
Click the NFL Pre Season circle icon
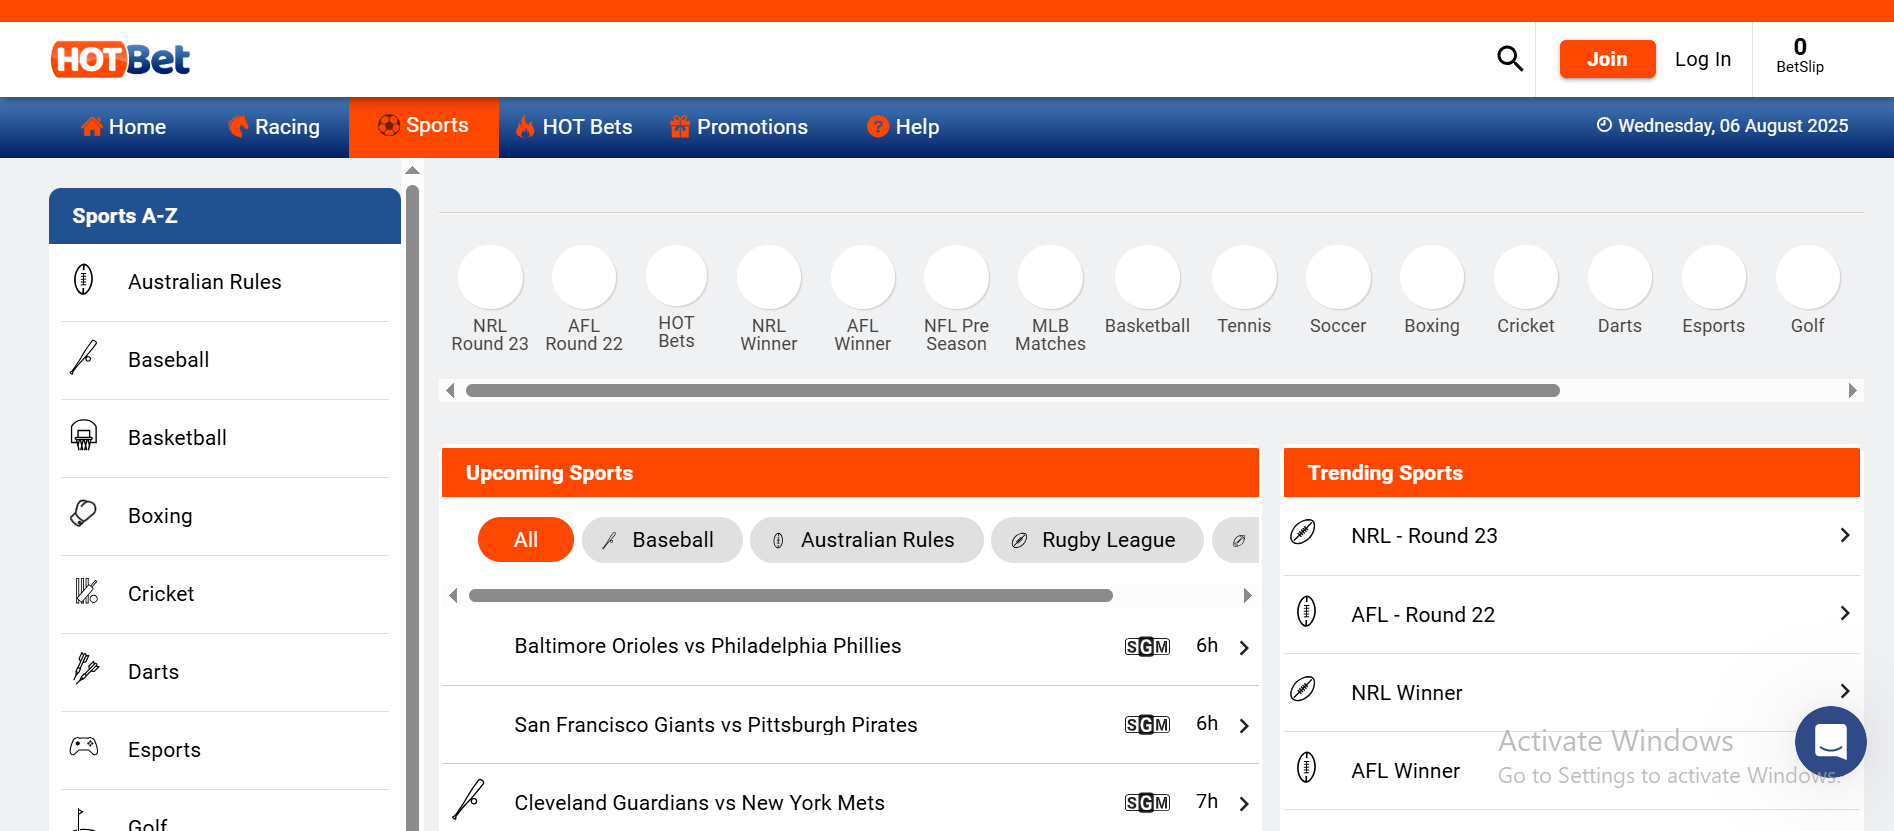957,277
